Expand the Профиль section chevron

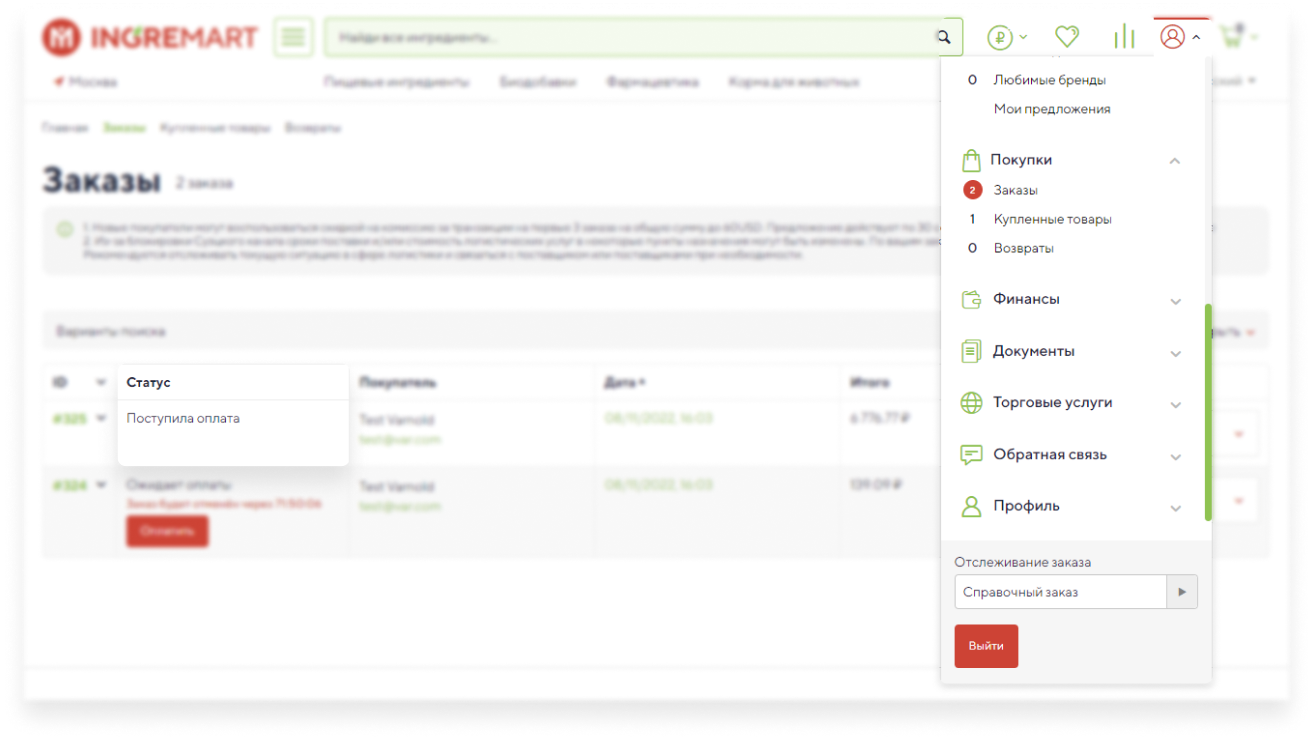click(x=1176, y=508)
